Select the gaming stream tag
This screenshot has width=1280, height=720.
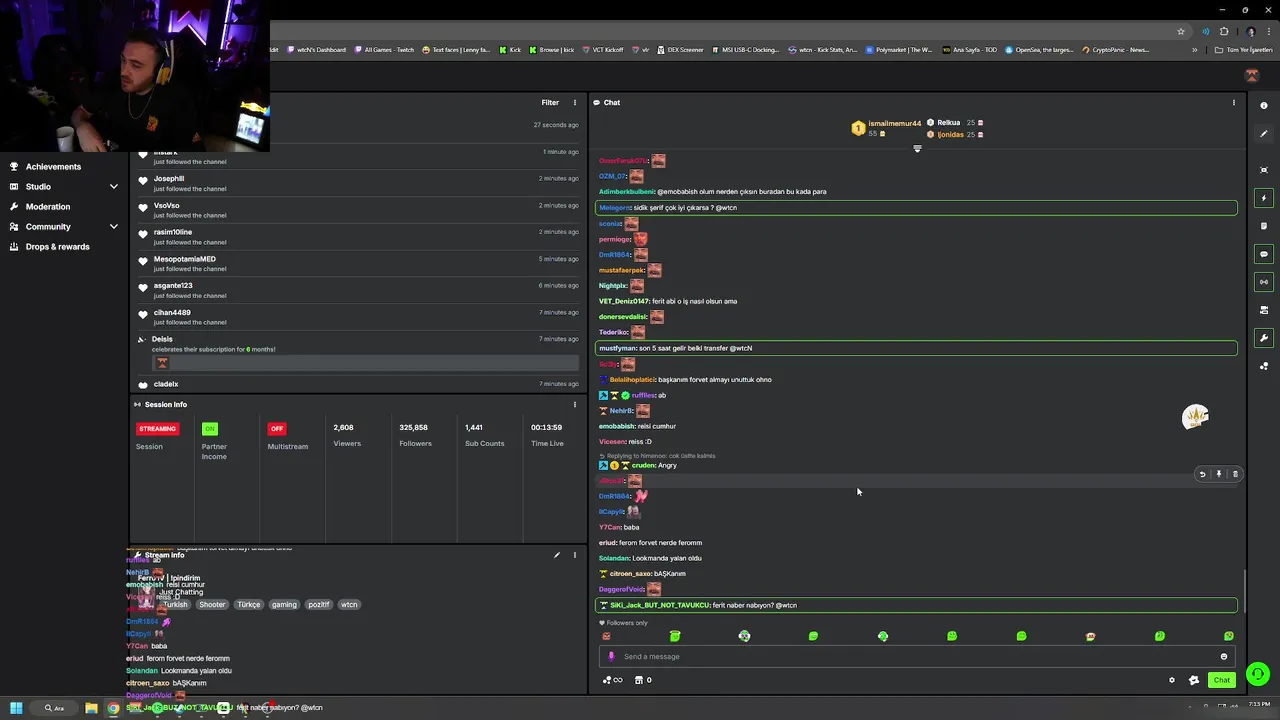(x=284, y=604)
